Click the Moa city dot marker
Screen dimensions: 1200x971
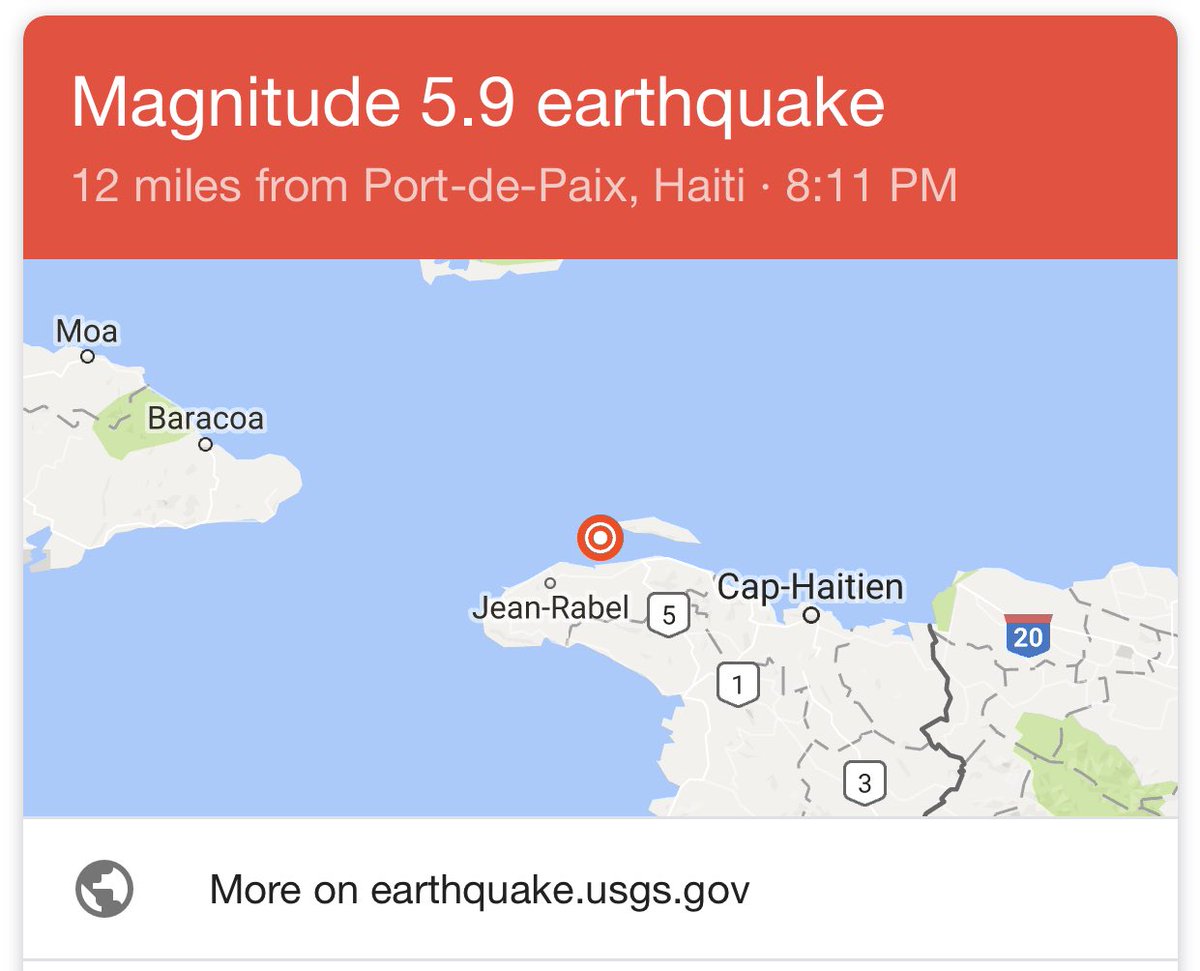[x=88, y=356]
